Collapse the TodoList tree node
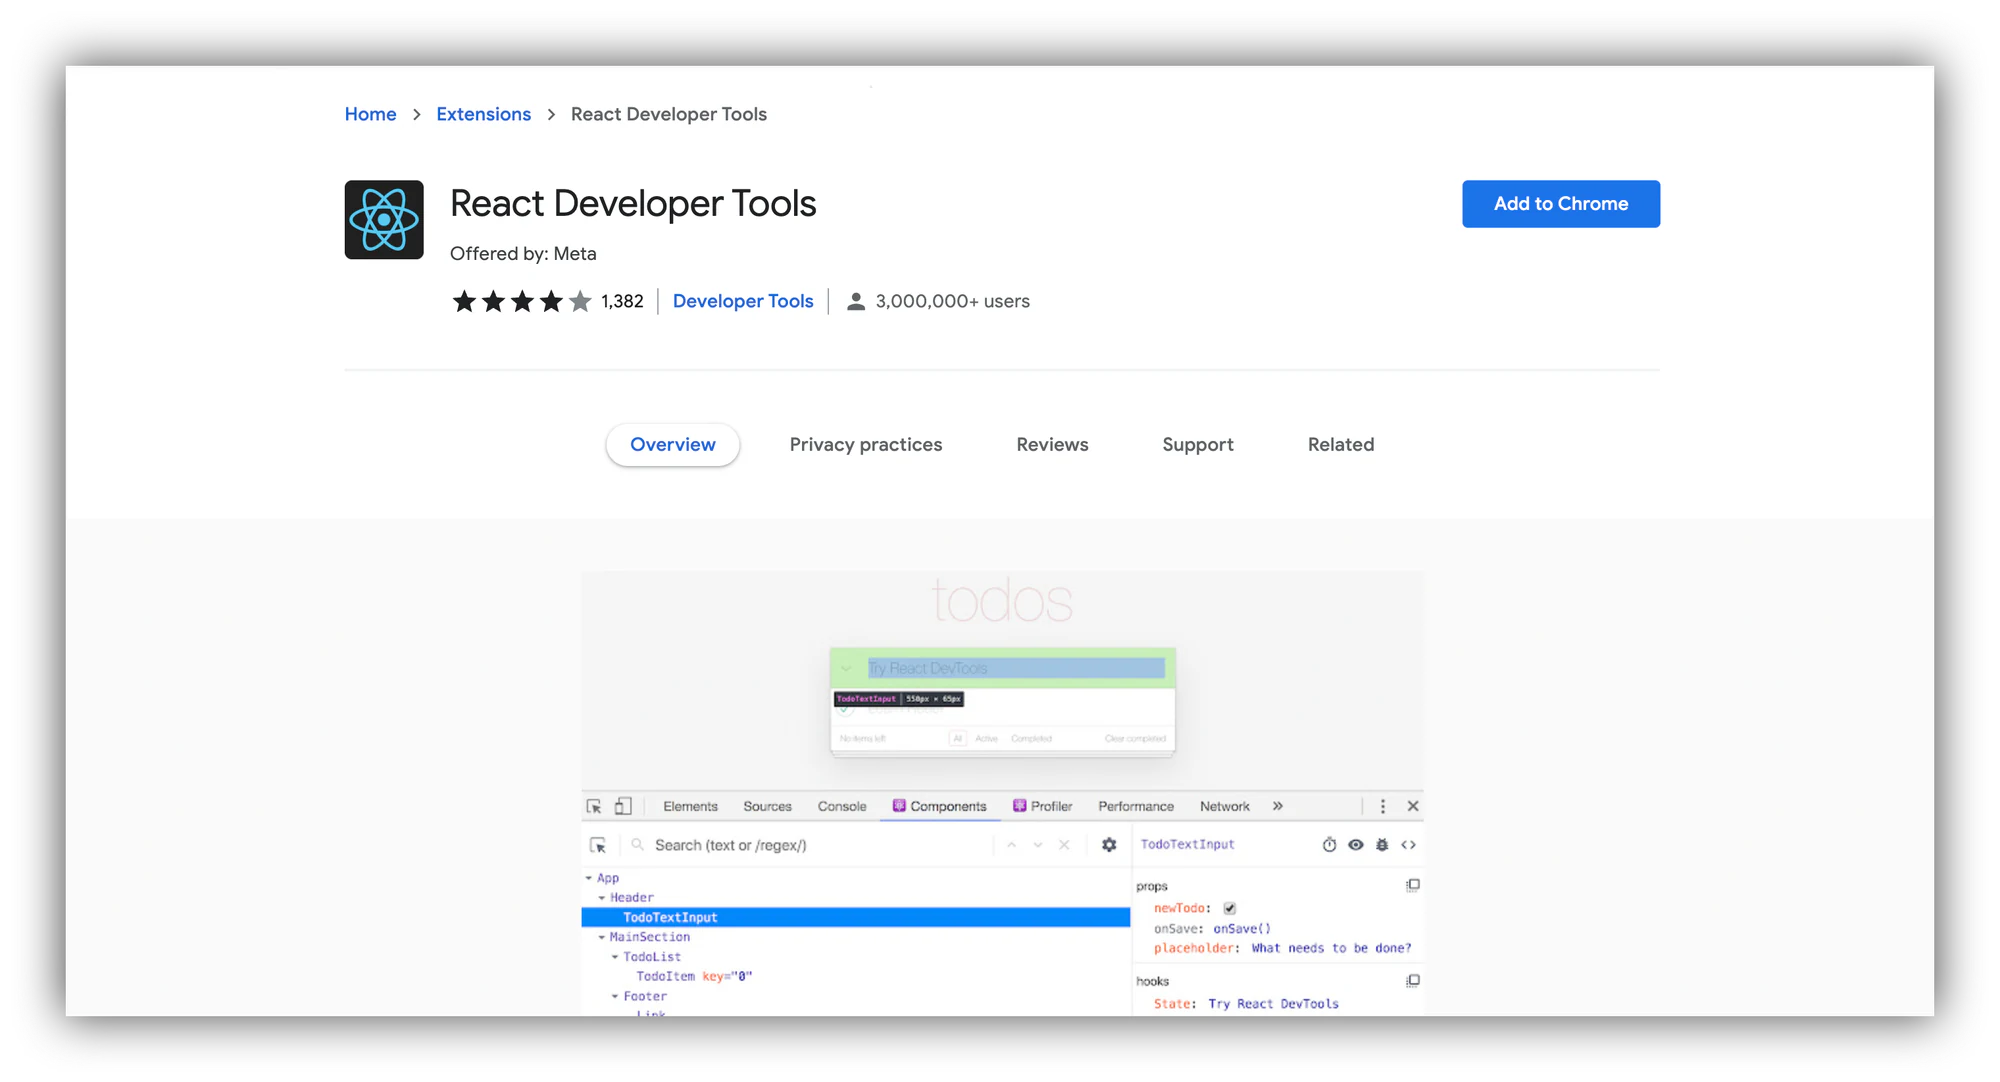Screen dimensions: 2000x1082 (615, 957)
